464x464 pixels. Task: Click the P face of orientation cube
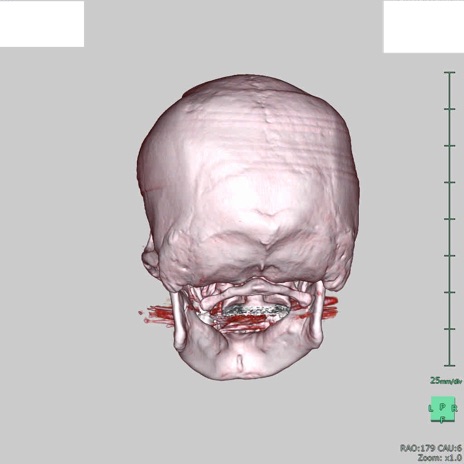pos(443,407)
